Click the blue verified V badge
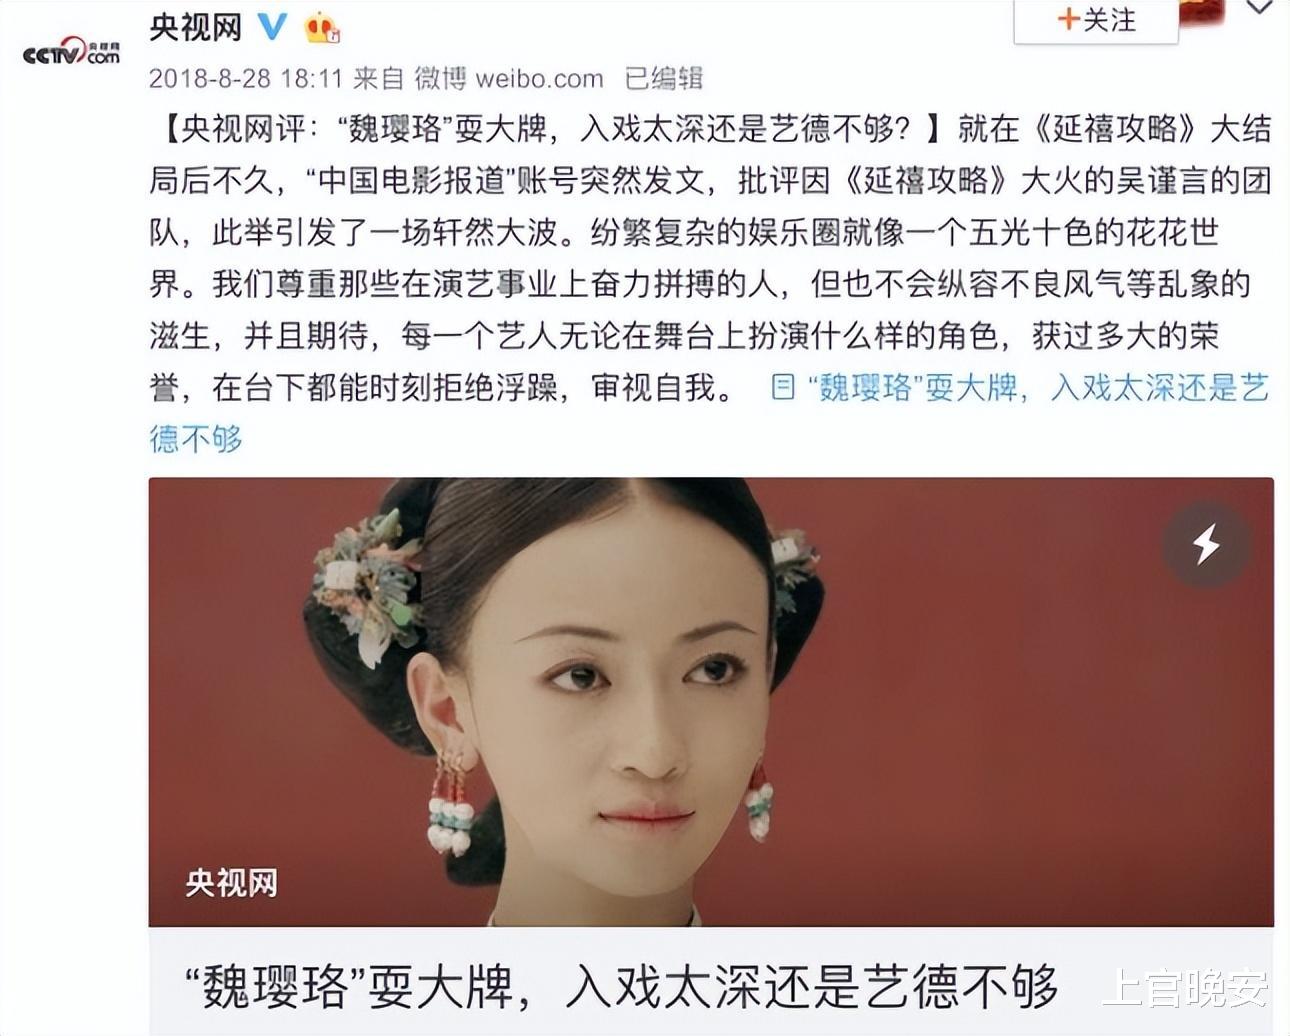Image resolution: width=1290 pixels, height=1036 pixels. (272, 26)
